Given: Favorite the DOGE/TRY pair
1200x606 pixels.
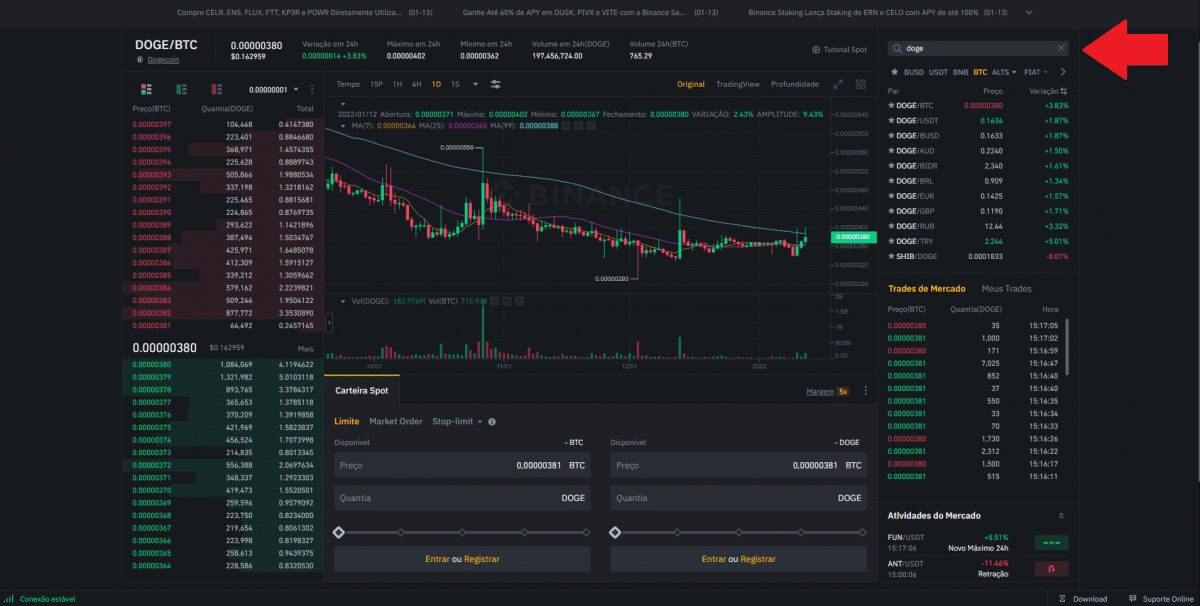Looking at the screenshot, I should [891, 241].
